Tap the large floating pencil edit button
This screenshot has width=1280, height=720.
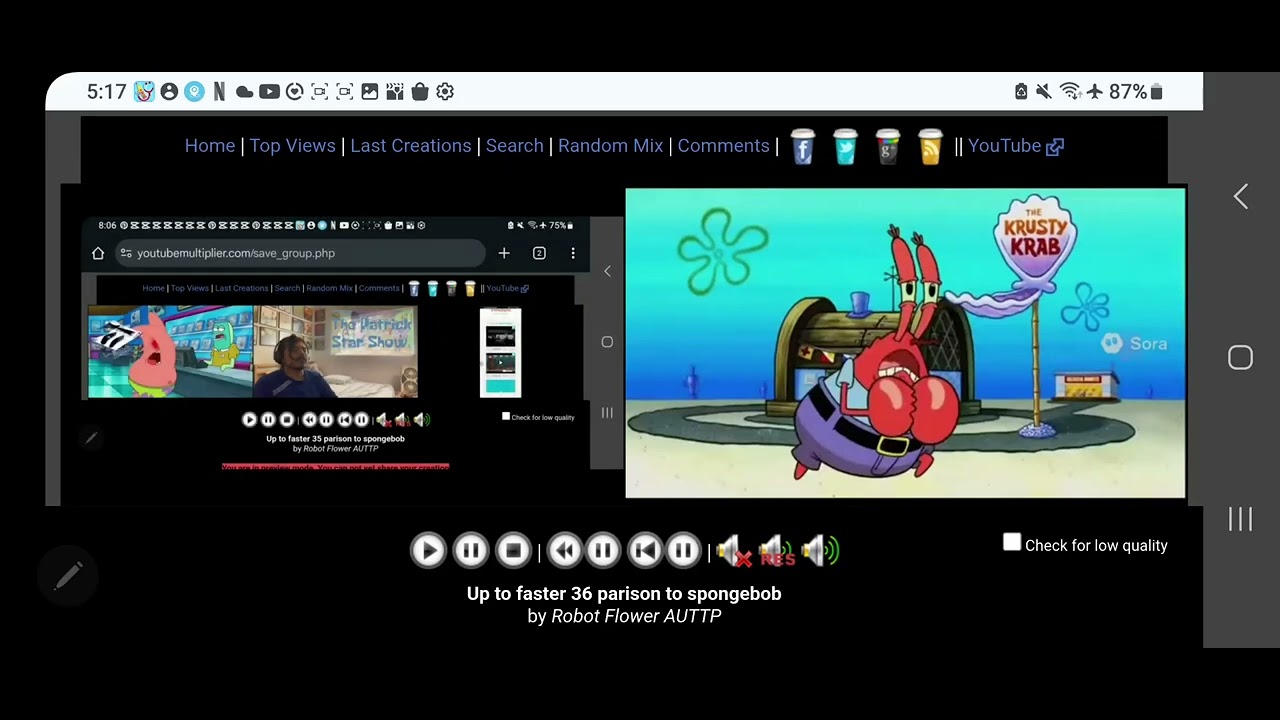click(68, 576)
